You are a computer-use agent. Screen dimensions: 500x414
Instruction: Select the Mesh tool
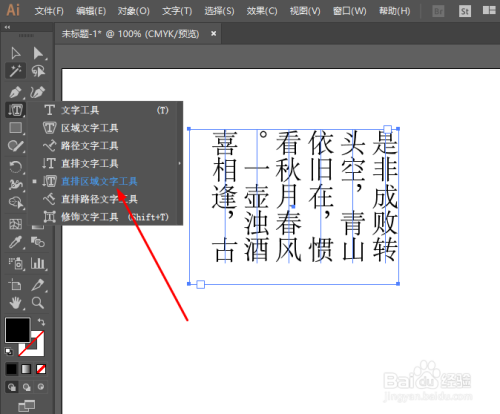coord(15,224)
